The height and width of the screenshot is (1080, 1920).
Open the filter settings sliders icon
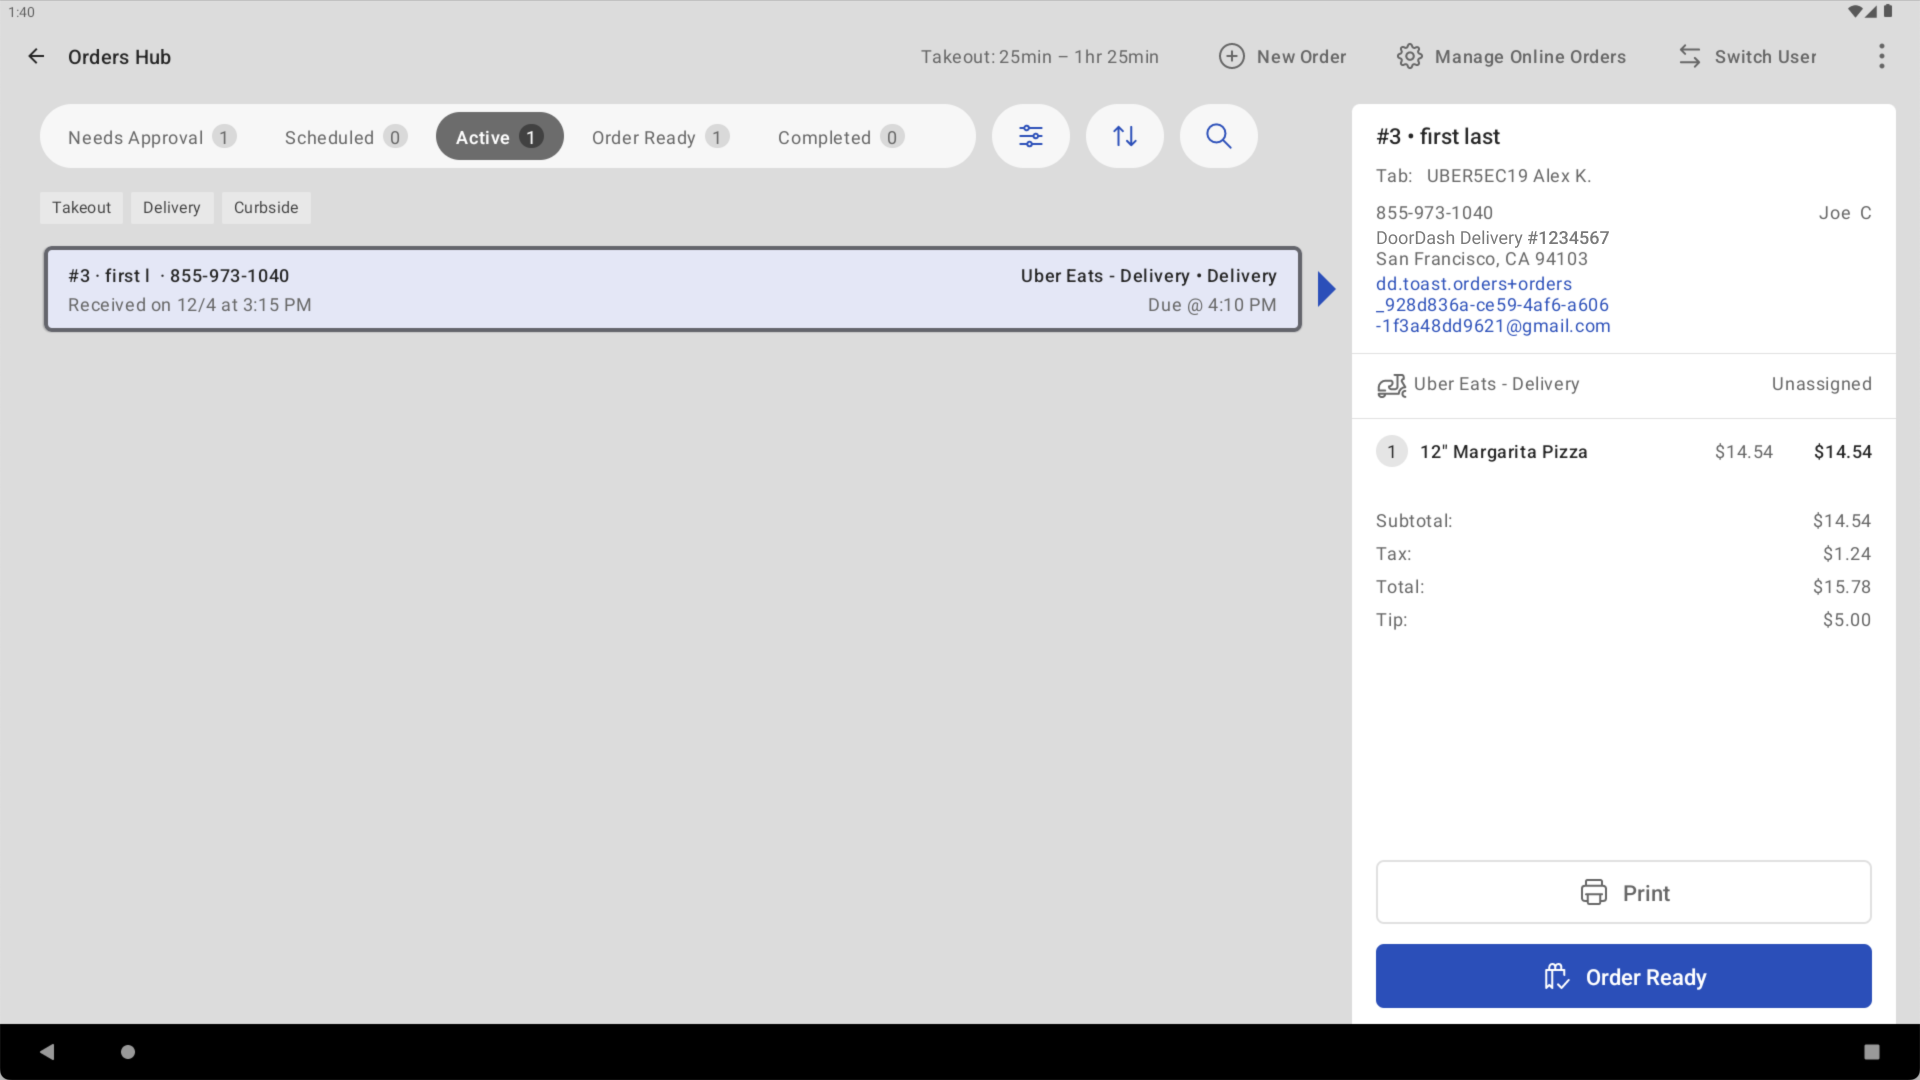click(1030, 136)
